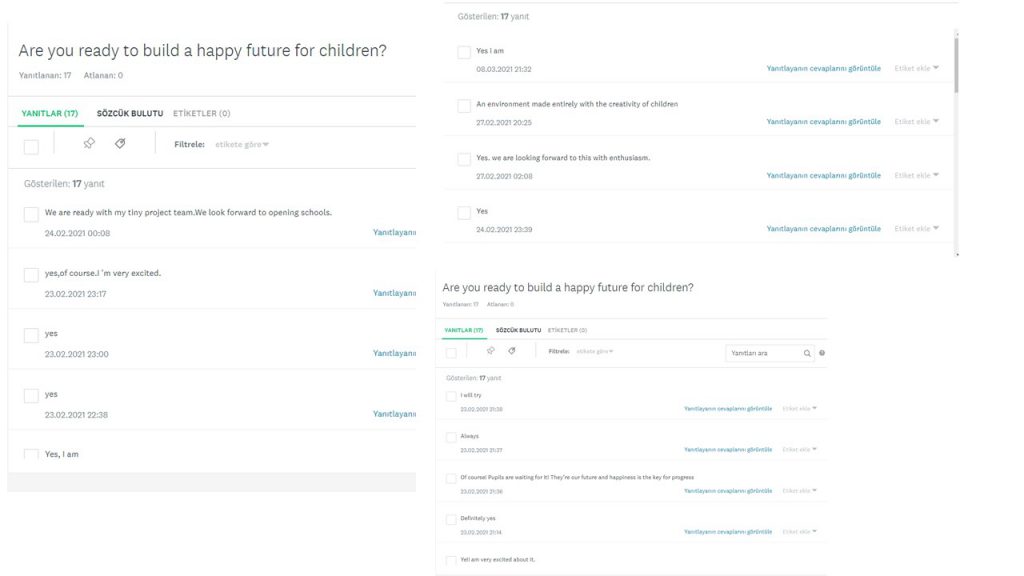This screenshot has width=1024, height=576.
Task: Click the pin icon beside the 'Yanıtları ara' search box
Action: pos(490,351)
